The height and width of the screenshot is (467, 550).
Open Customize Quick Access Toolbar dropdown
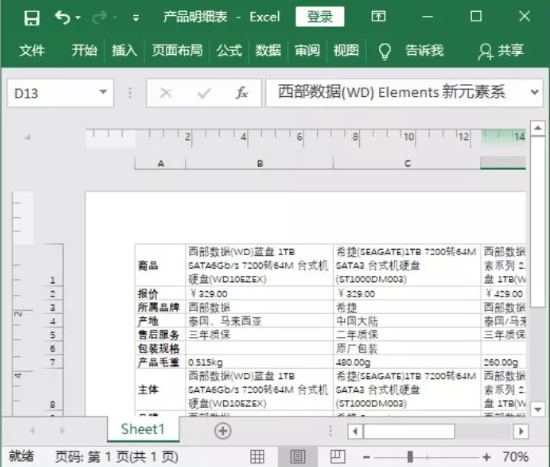(x=136, y=18)
